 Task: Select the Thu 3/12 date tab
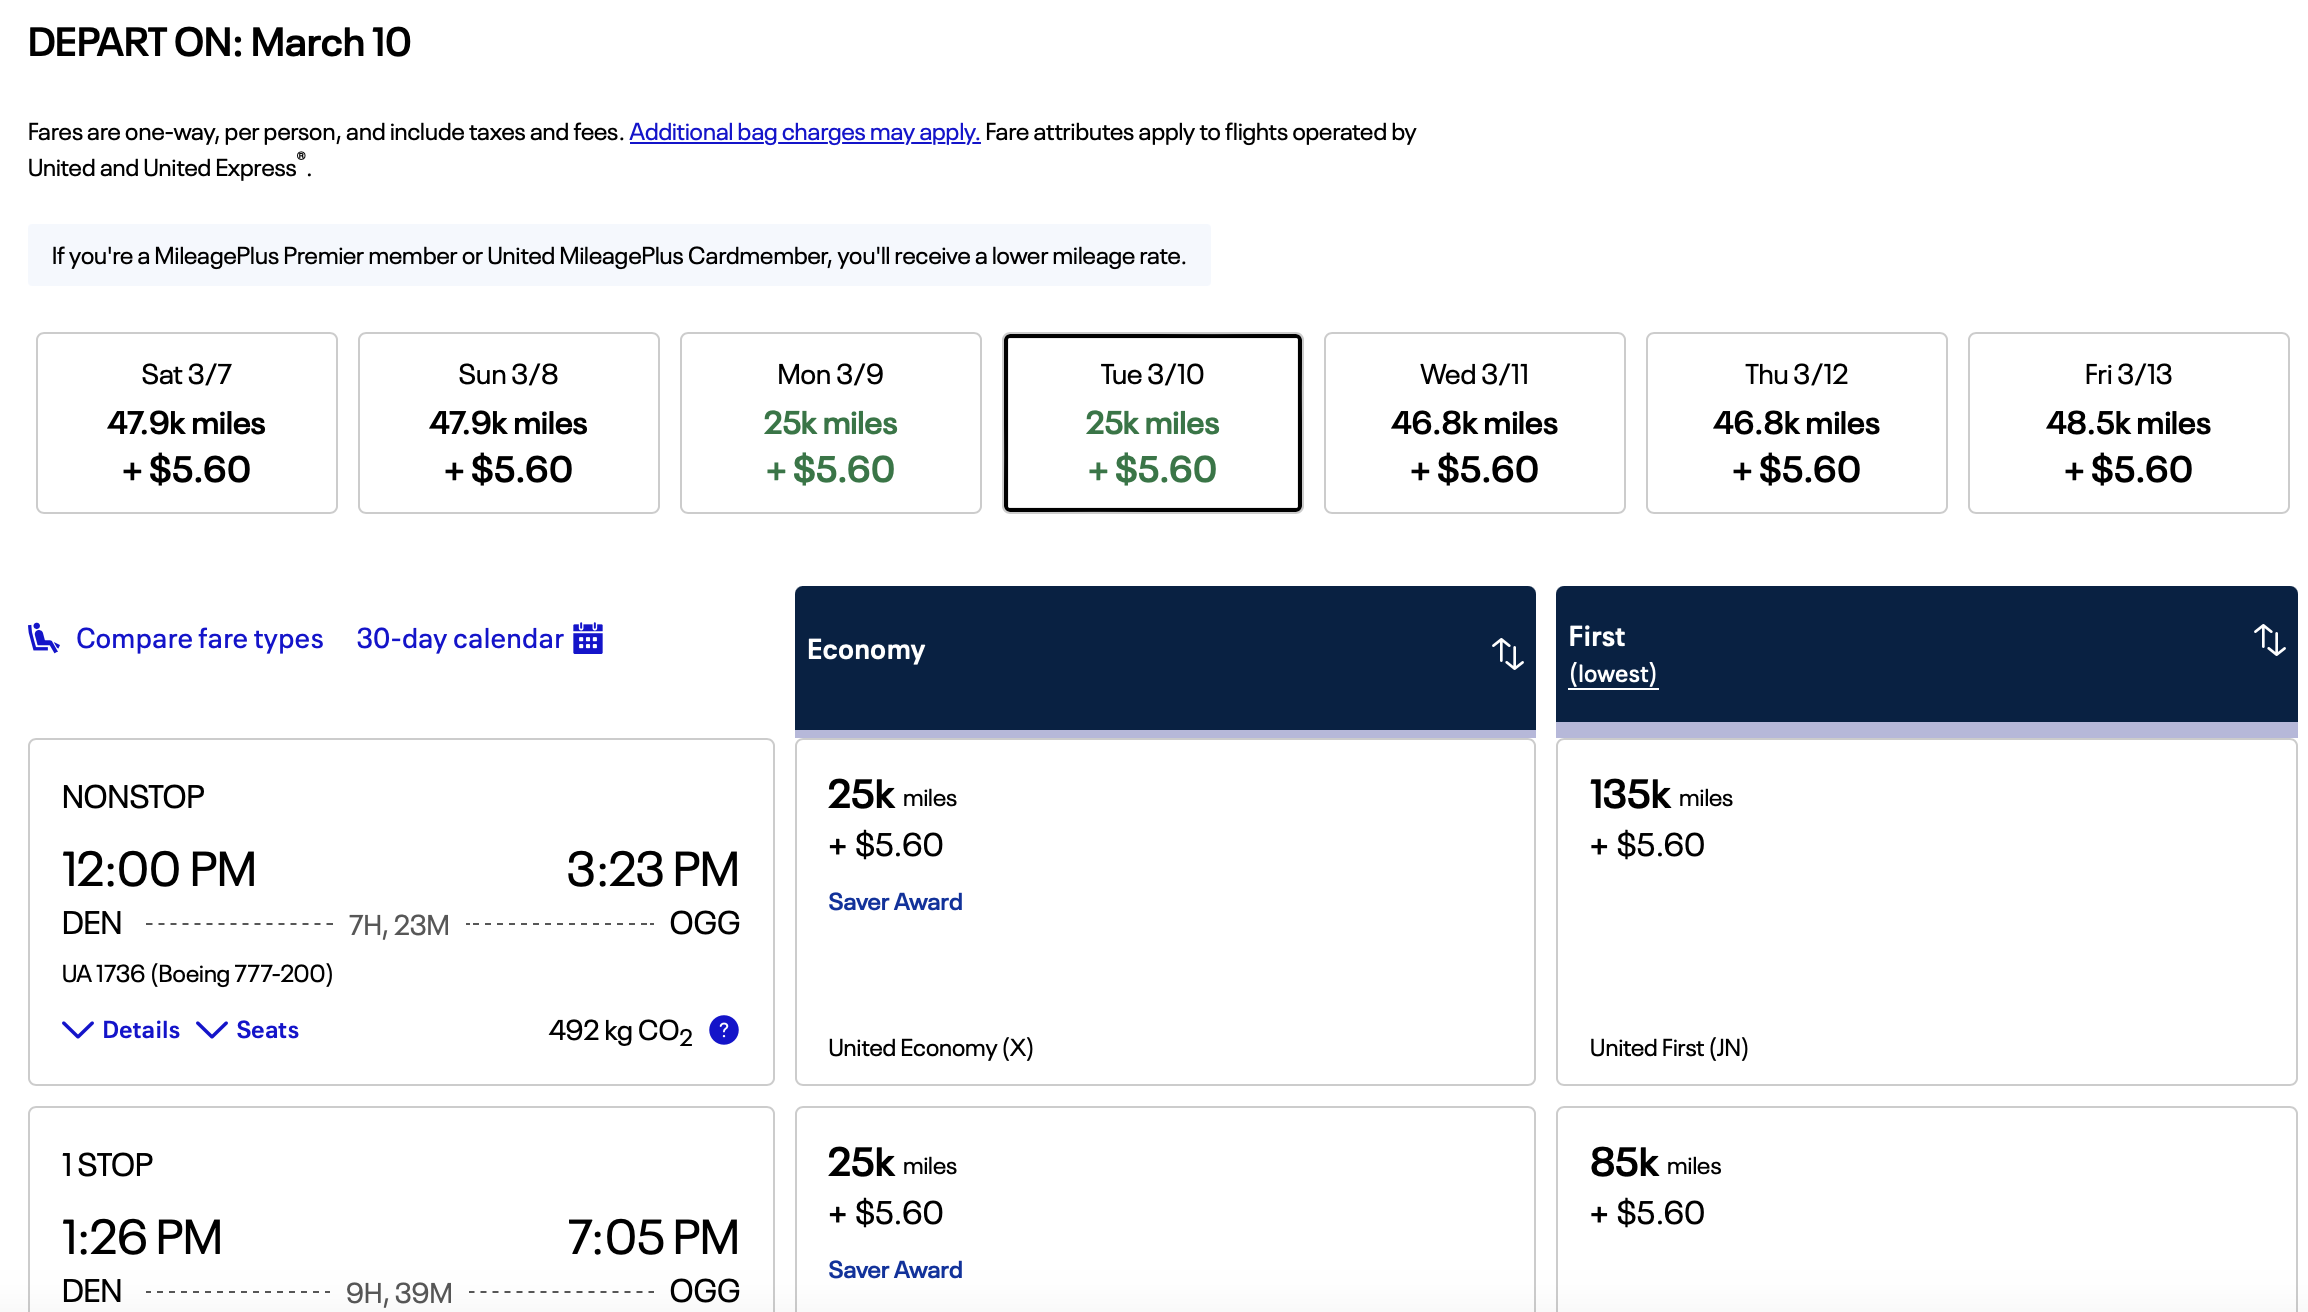1797,423
